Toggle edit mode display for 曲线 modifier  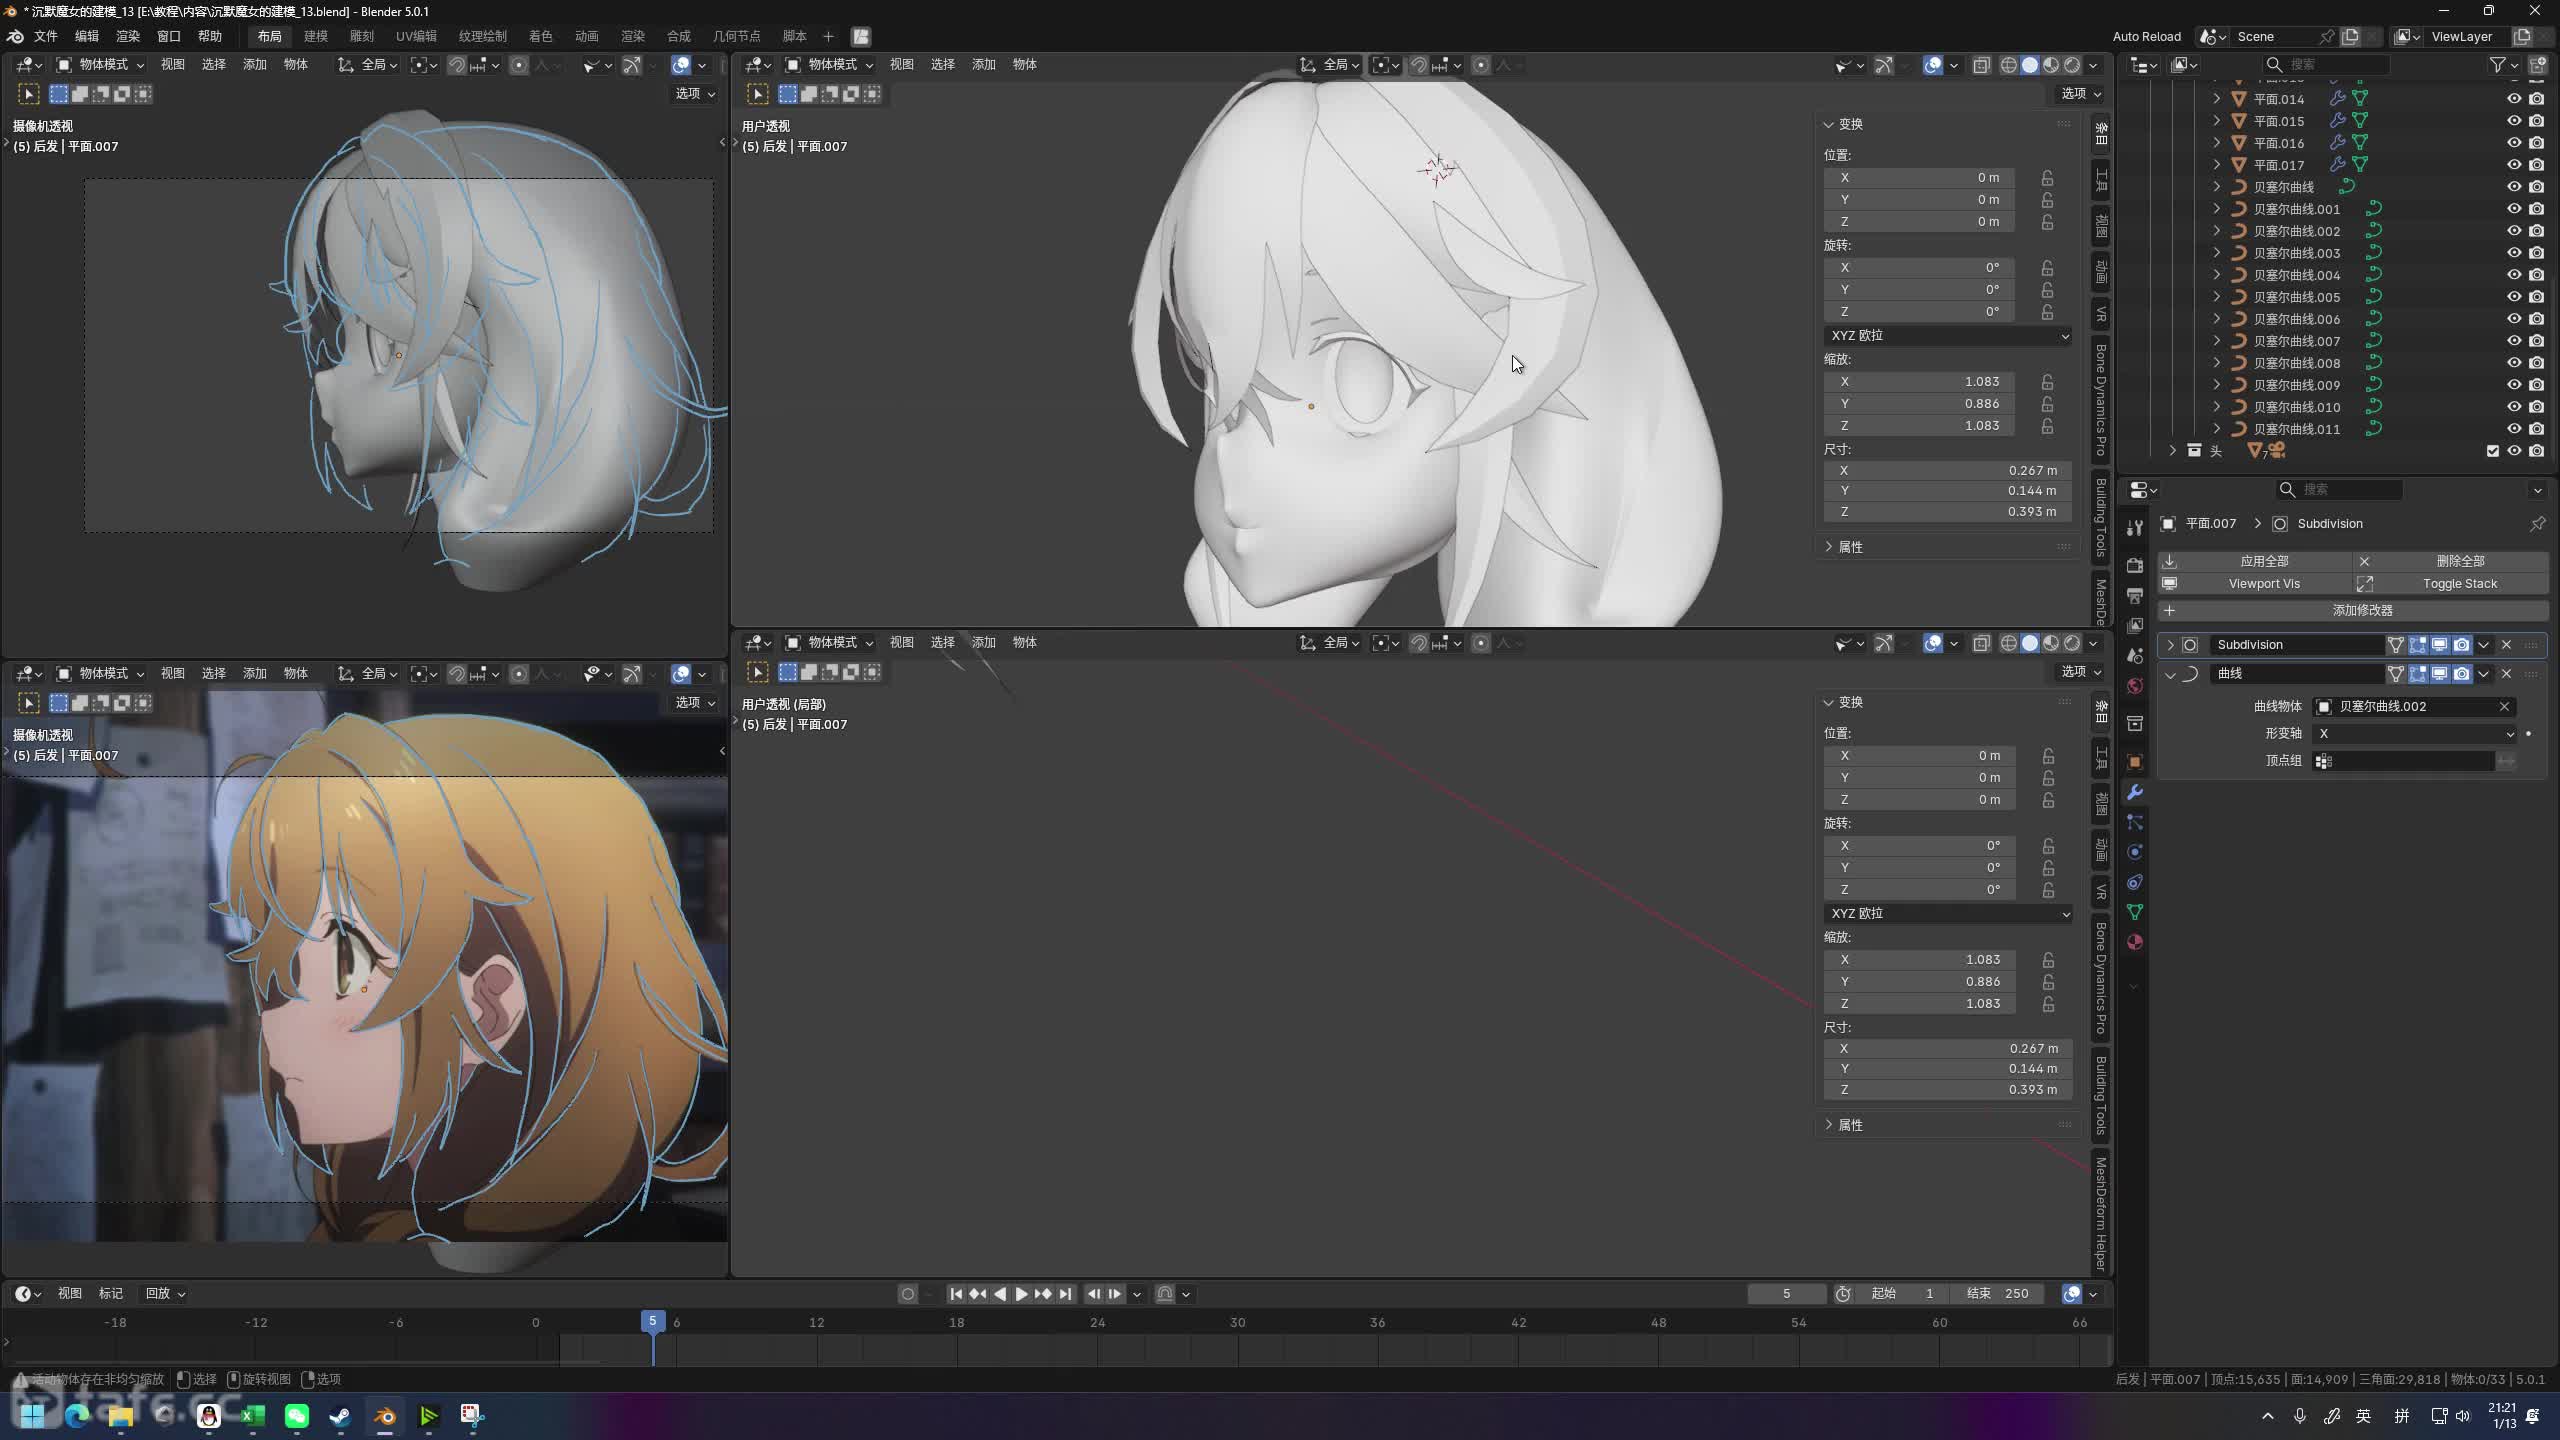tap(2418, 674)
